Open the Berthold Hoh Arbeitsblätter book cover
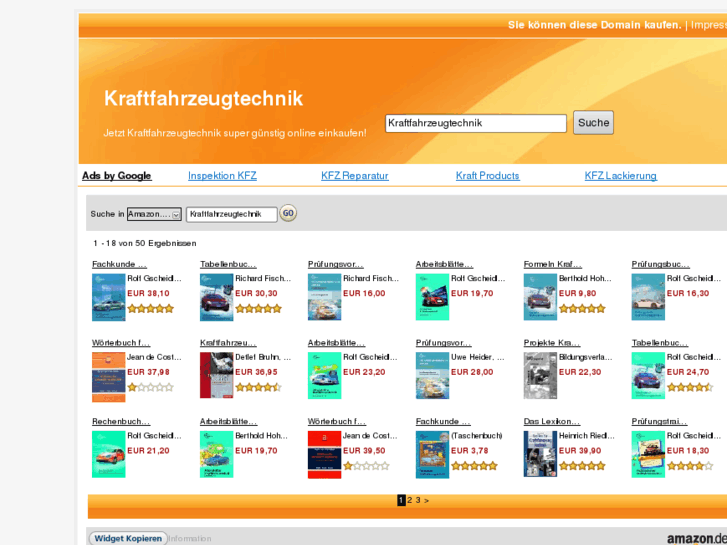727x545 pixels. (217, 455)
